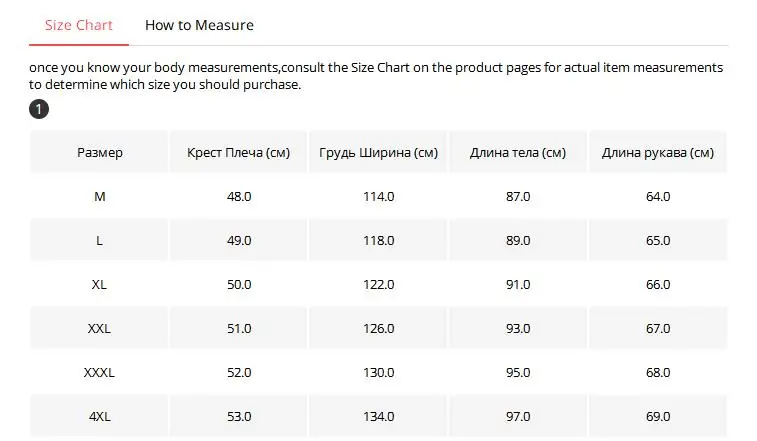Select the Размер column header

pos(99,152)
